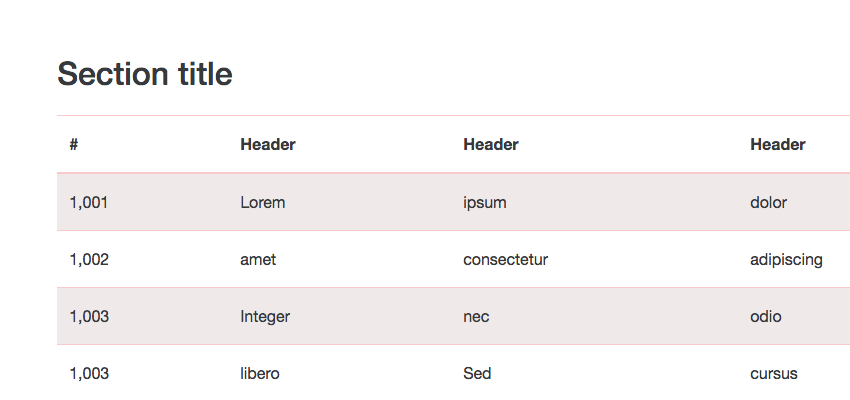Click the "dolor" table cell
The width and height of the screenshot is (850, 400).
pos(768,202)
